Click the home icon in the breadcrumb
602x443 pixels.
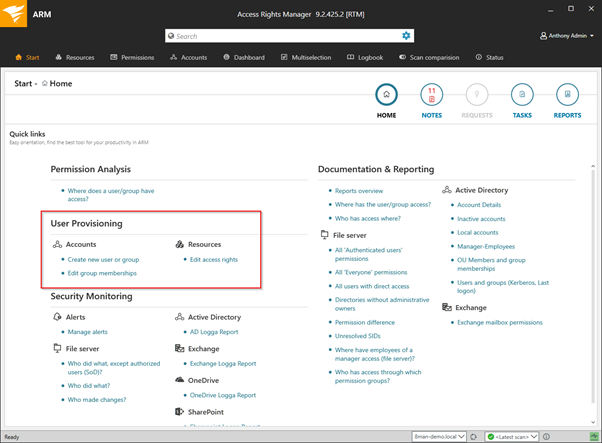tap(45, 83)
